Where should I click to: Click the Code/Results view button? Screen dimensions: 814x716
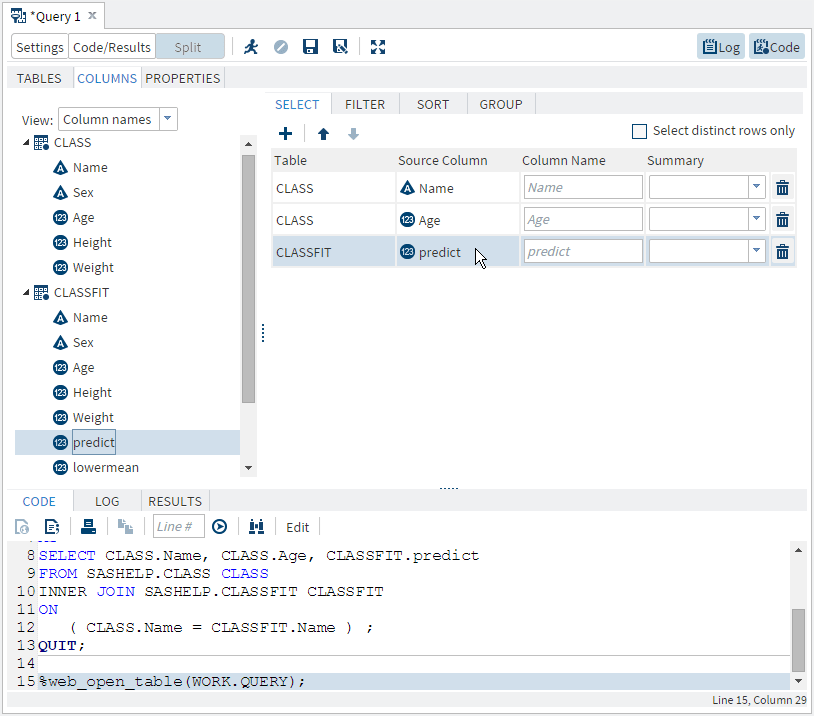[111, 47]
